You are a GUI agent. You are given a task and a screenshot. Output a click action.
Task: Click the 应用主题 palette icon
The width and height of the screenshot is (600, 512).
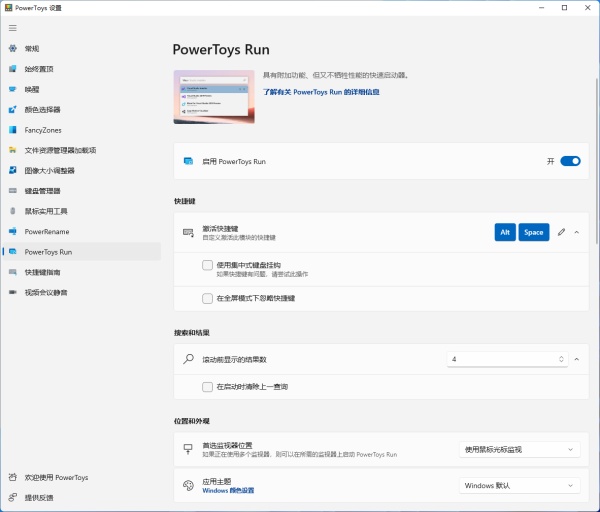188,485
